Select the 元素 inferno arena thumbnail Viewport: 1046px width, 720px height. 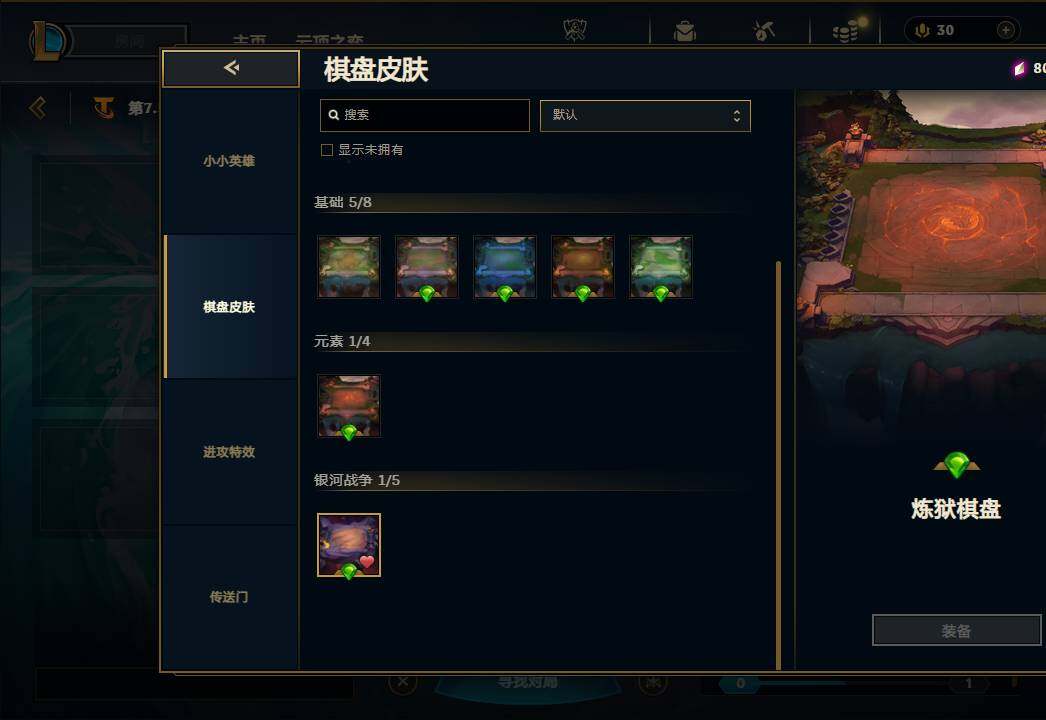[x=349, y=406]
